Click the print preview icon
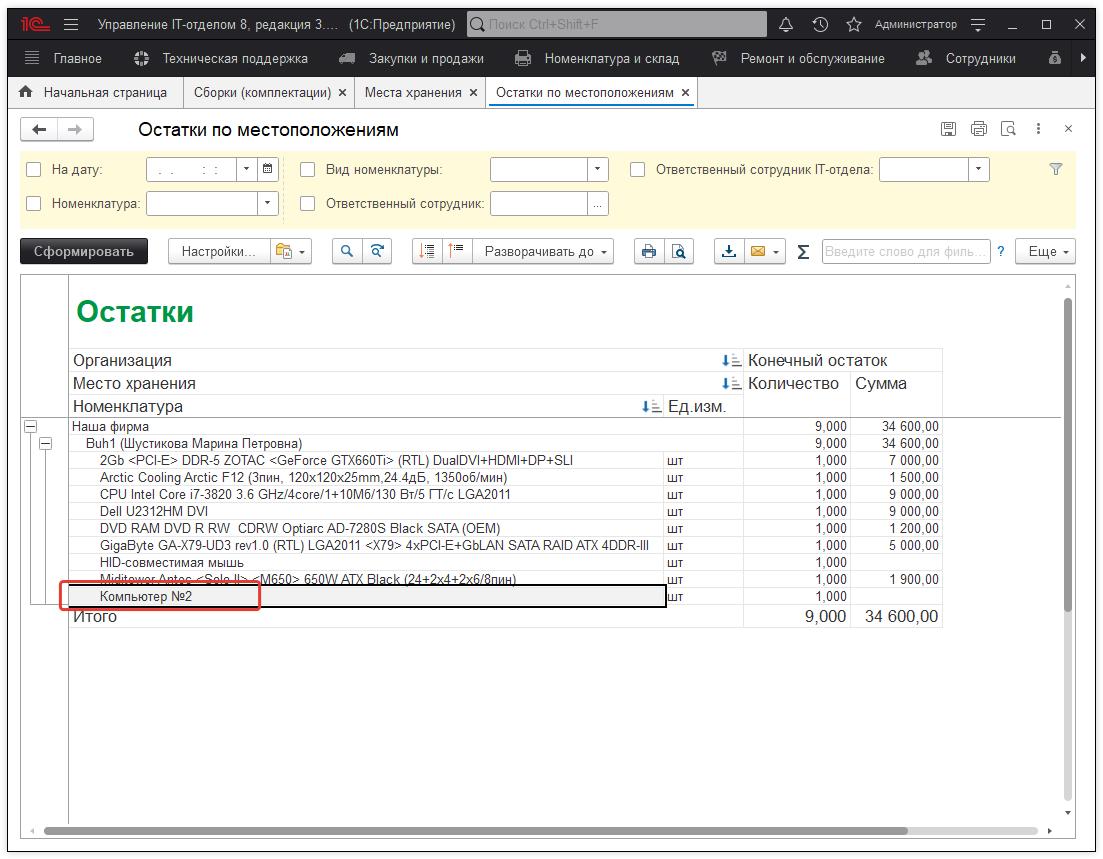Viewport: 1103px width, 859px height. (679, 252)
